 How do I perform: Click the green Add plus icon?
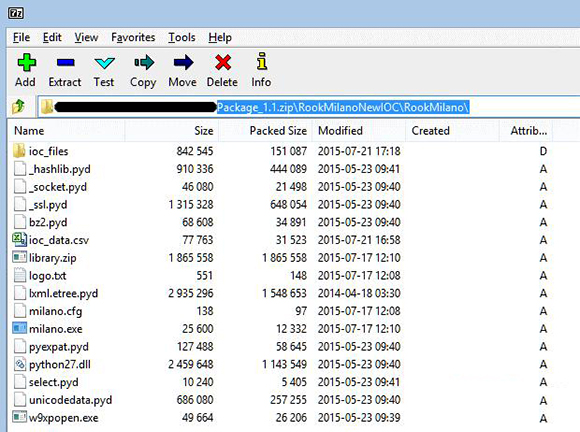27,63
